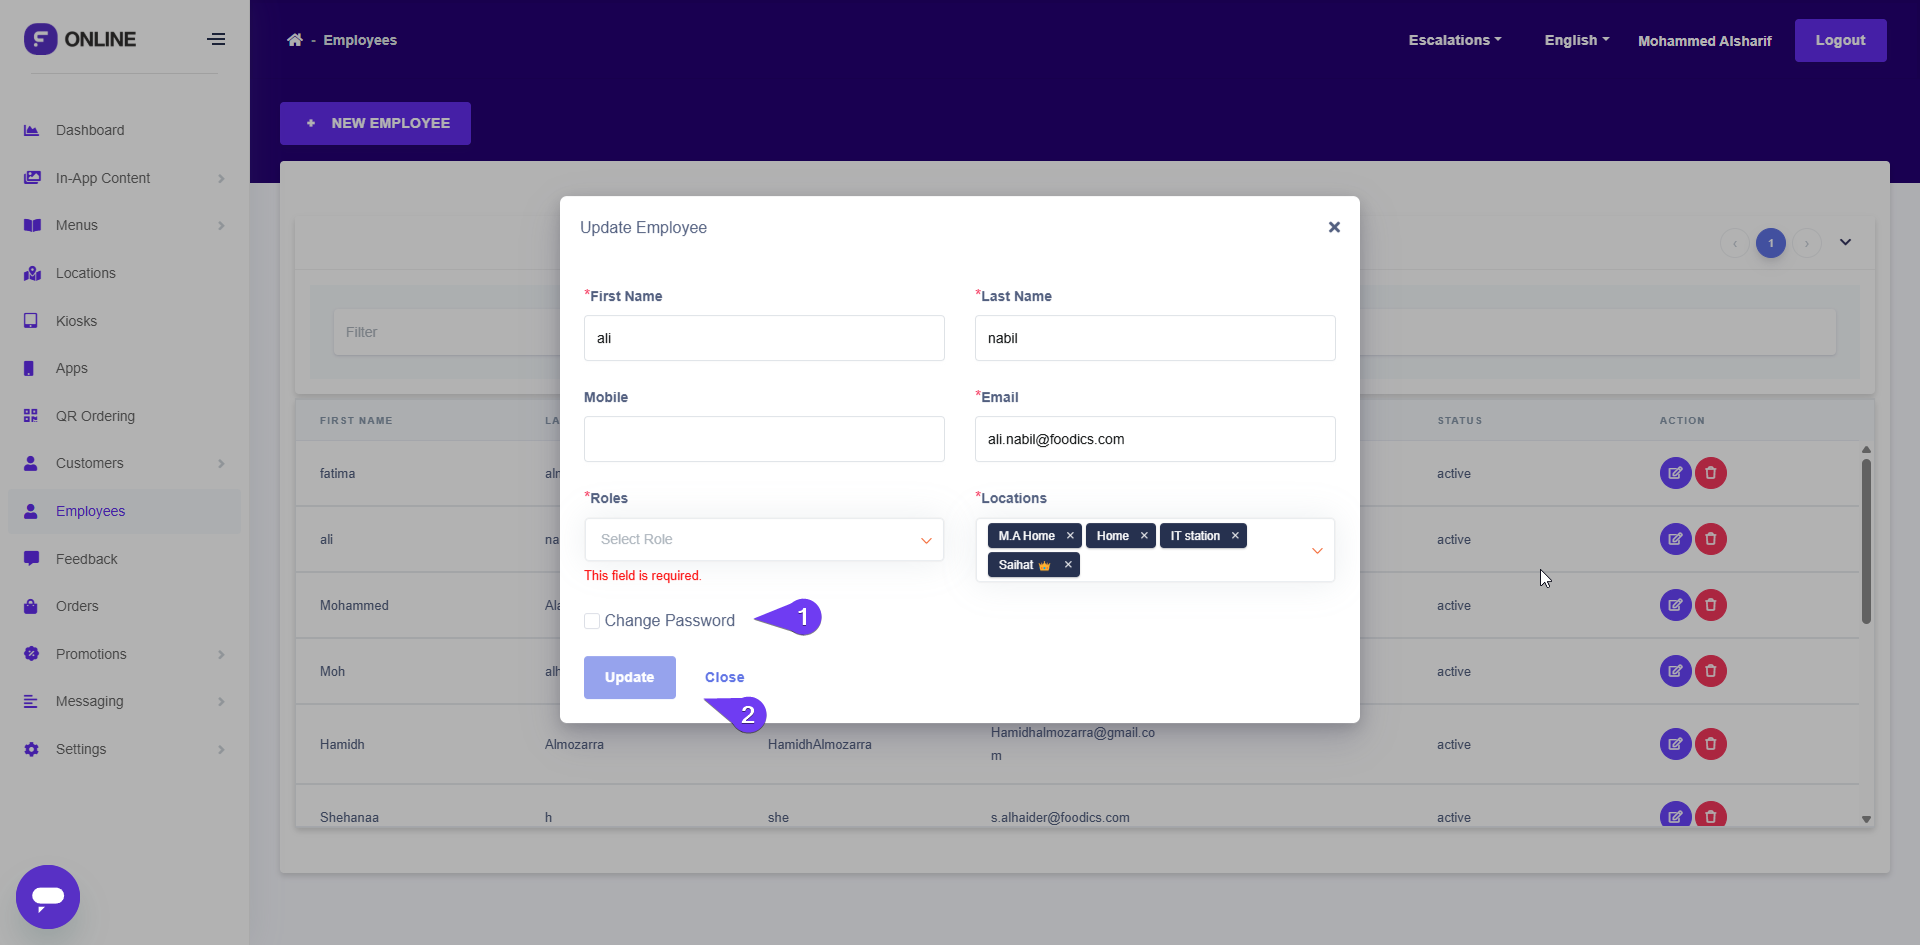Open the Orders sidebar item
The height and width of the screenshot is (945, 1920).
coord(77,606)
